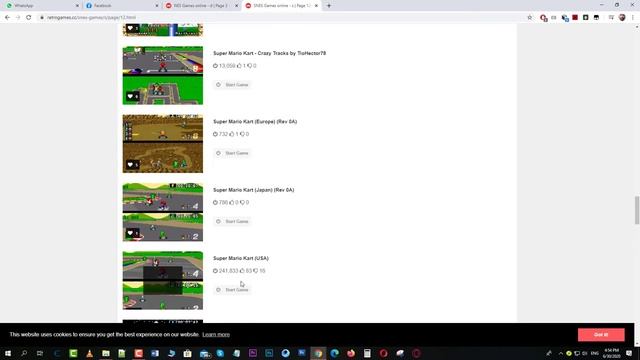Close the WhatsApp tab
Image resolution: width=640 pixels, height=360 pixels.
[x=77, y=6]
